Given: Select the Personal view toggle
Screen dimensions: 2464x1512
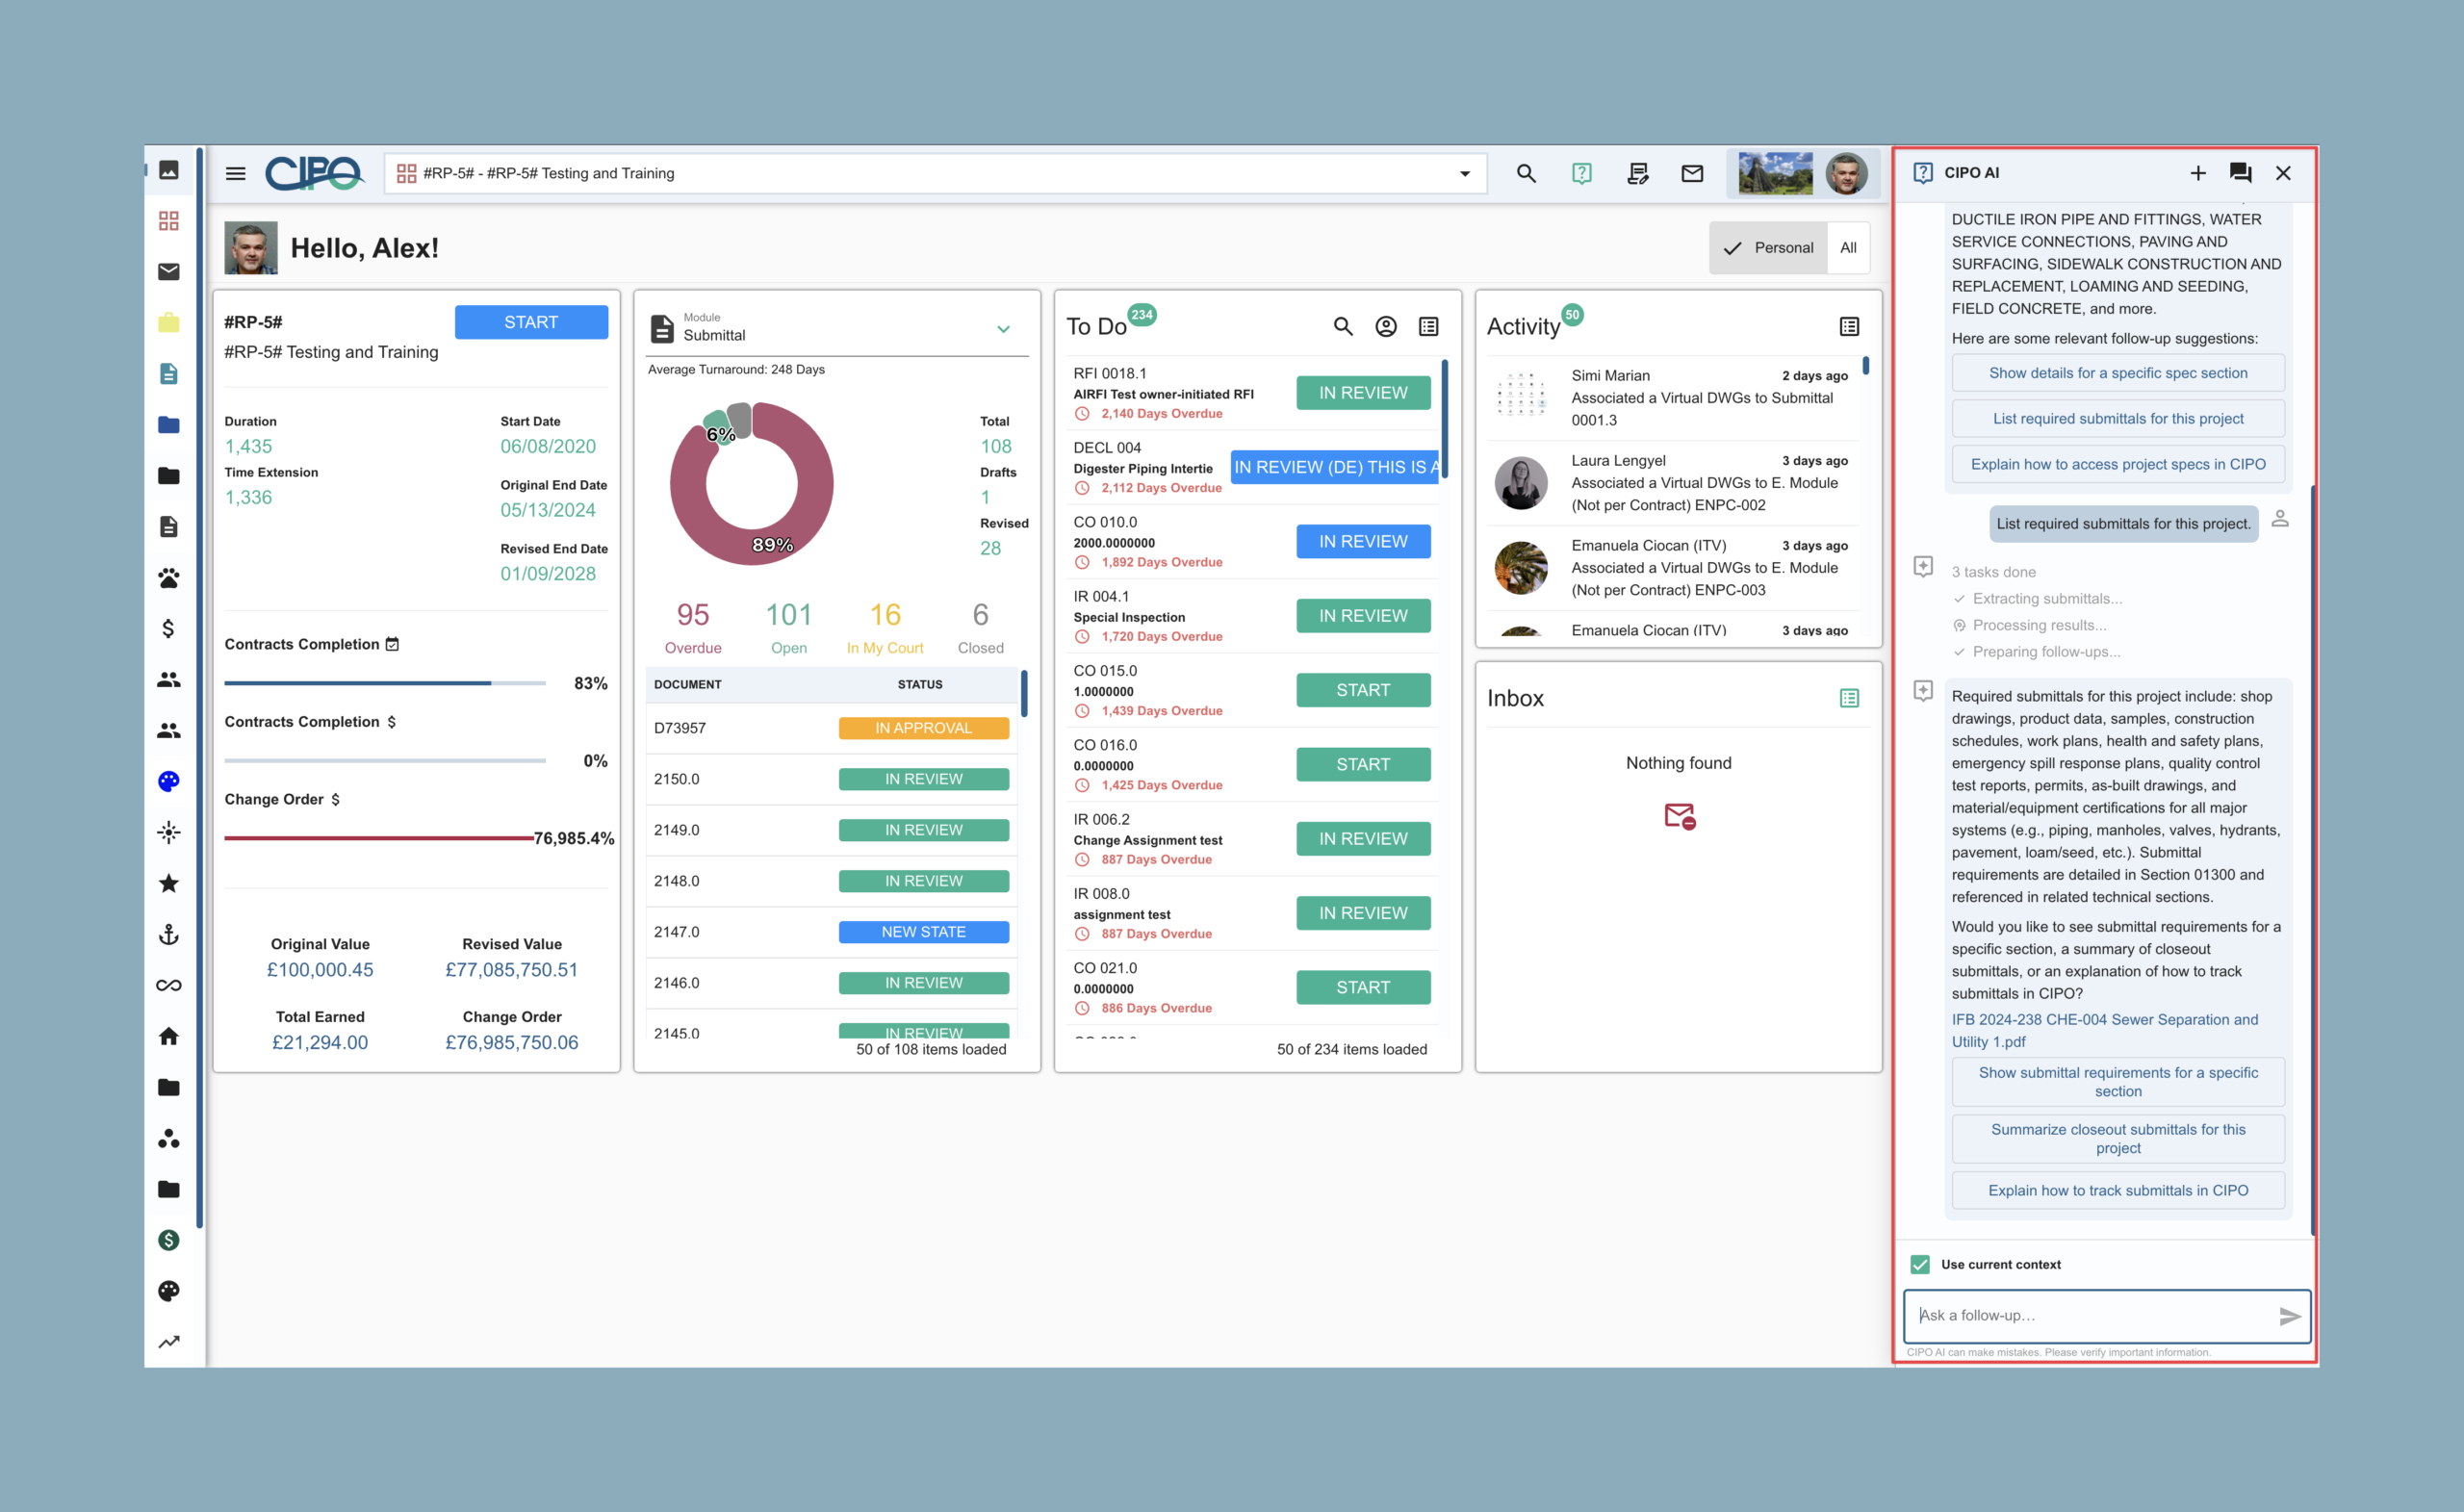Looking at the screenshot, I should coord(1768,247).
